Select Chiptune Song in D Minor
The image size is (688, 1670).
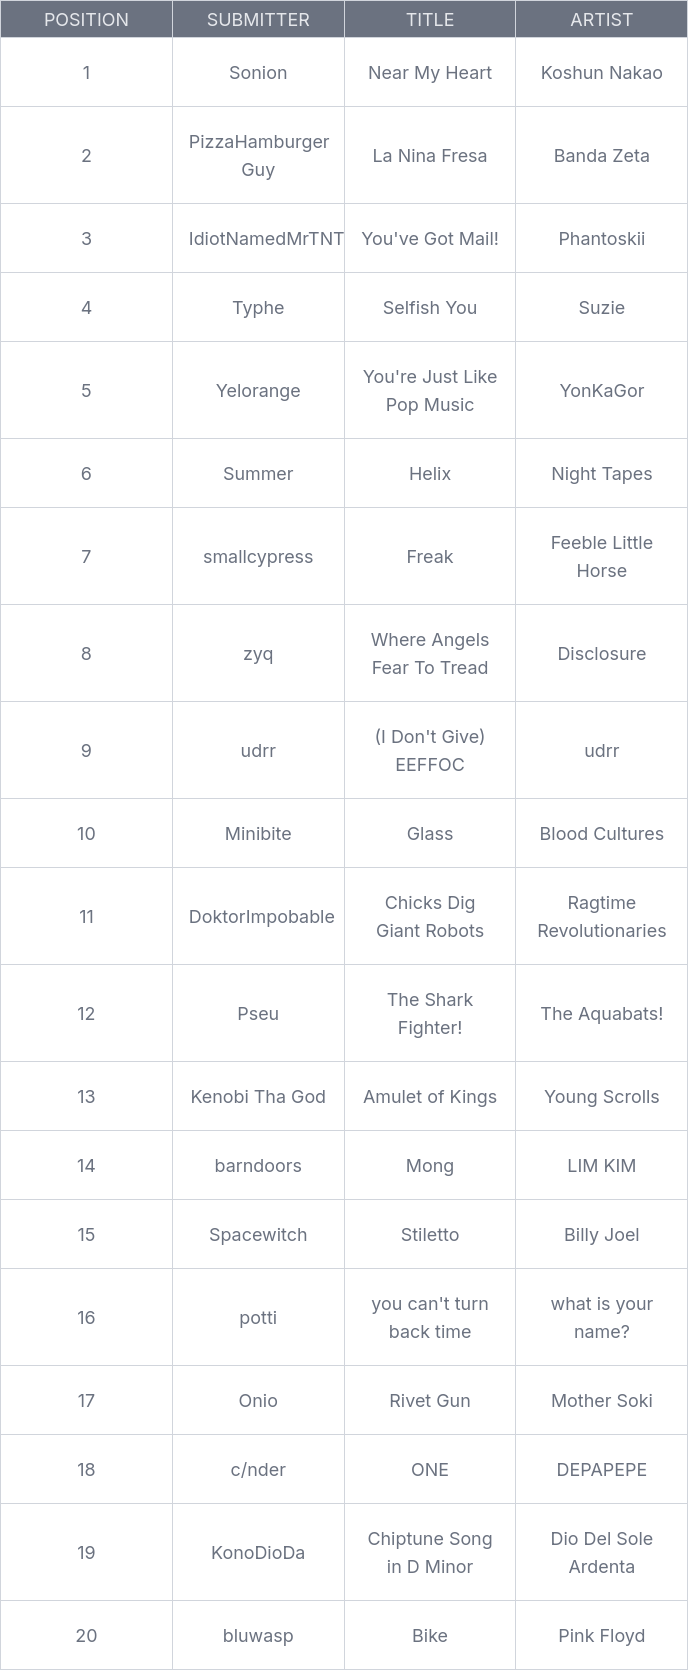pyautogui.click(x=430, y=1552)
